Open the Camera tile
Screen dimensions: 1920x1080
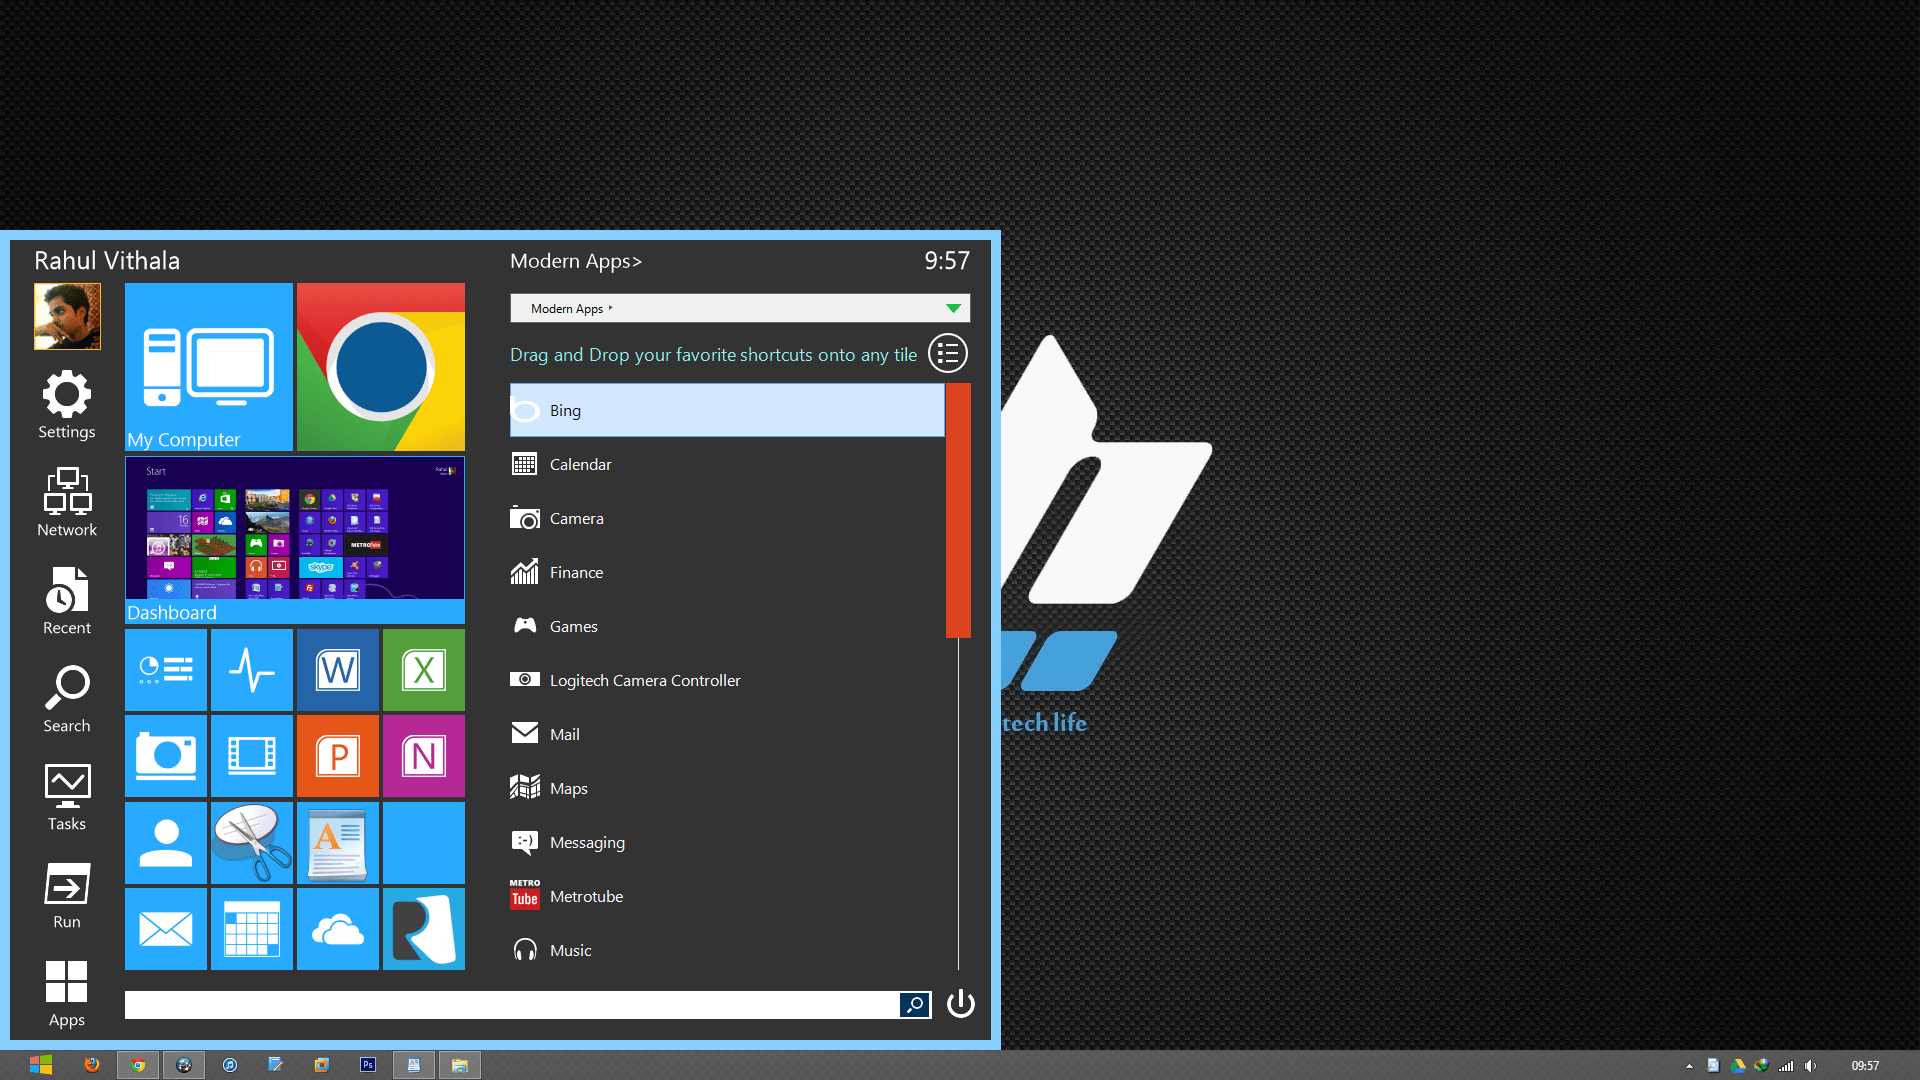point(166,757)
